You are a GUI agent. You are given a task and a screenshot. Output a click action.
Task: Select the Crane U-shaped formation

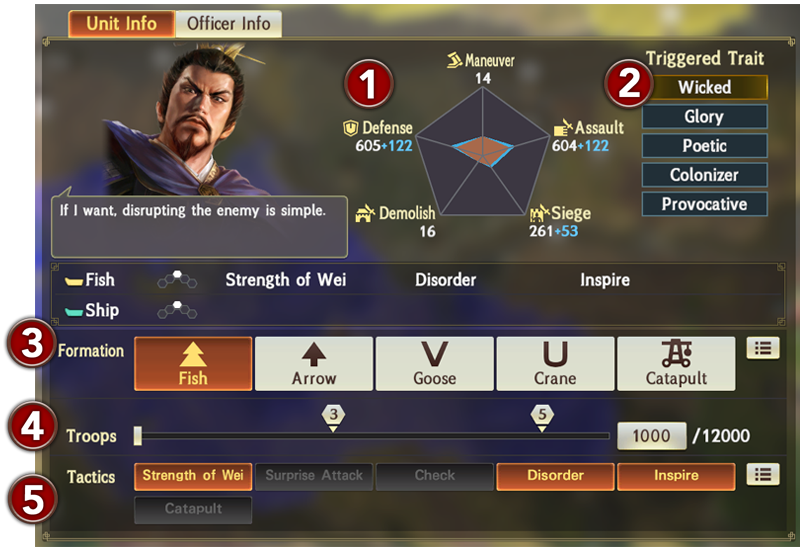(555, 364)
